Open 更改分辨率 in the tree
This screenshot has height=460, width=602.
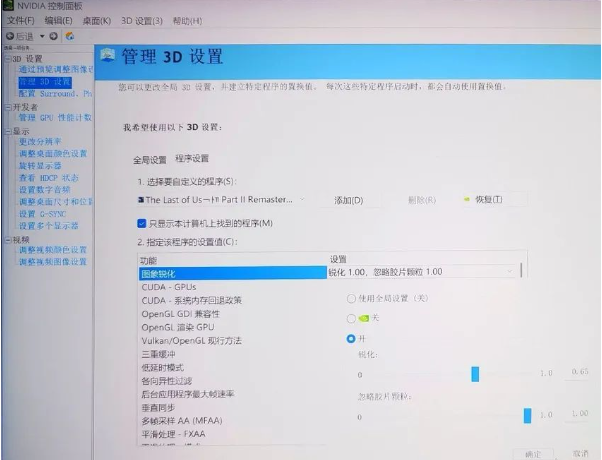[x=40, y=142]
